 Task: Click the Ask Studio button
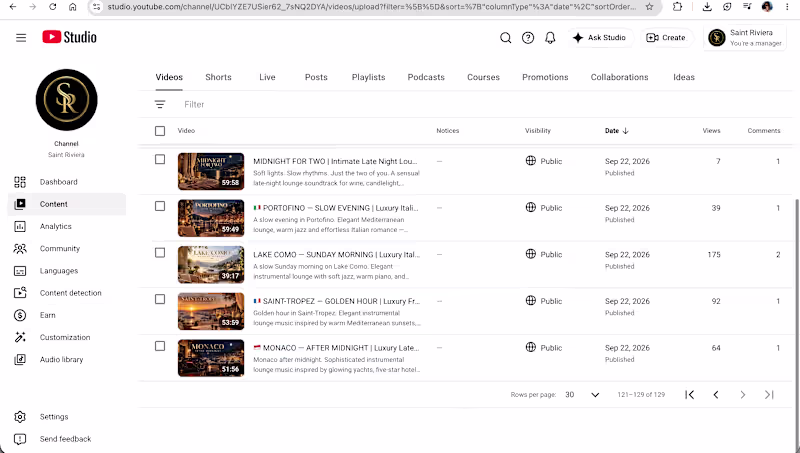pyautogui.click(x=599, y=38)
